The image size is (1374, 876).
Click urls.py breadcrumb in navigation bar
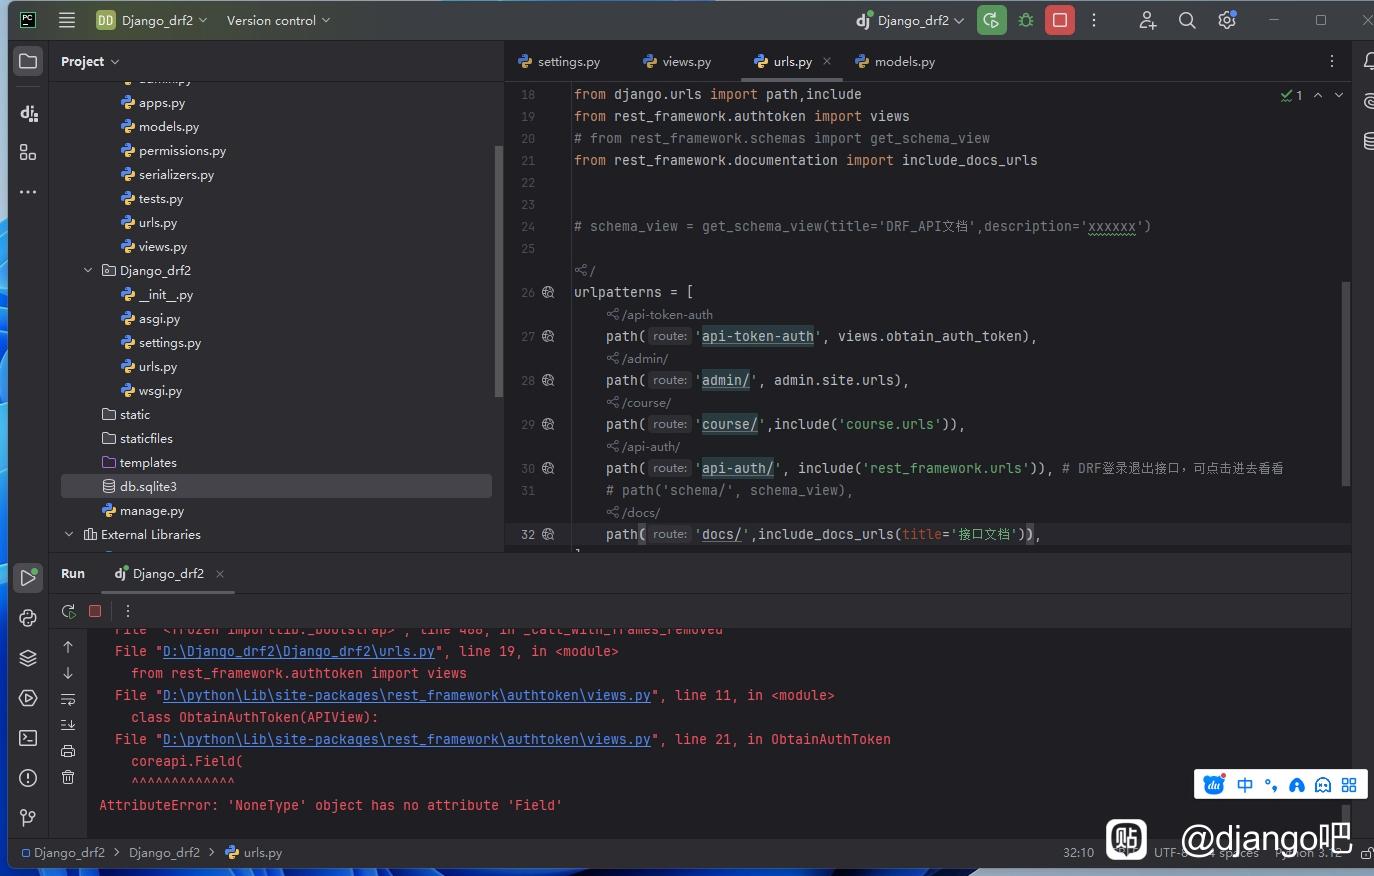(x=254, y=852)
